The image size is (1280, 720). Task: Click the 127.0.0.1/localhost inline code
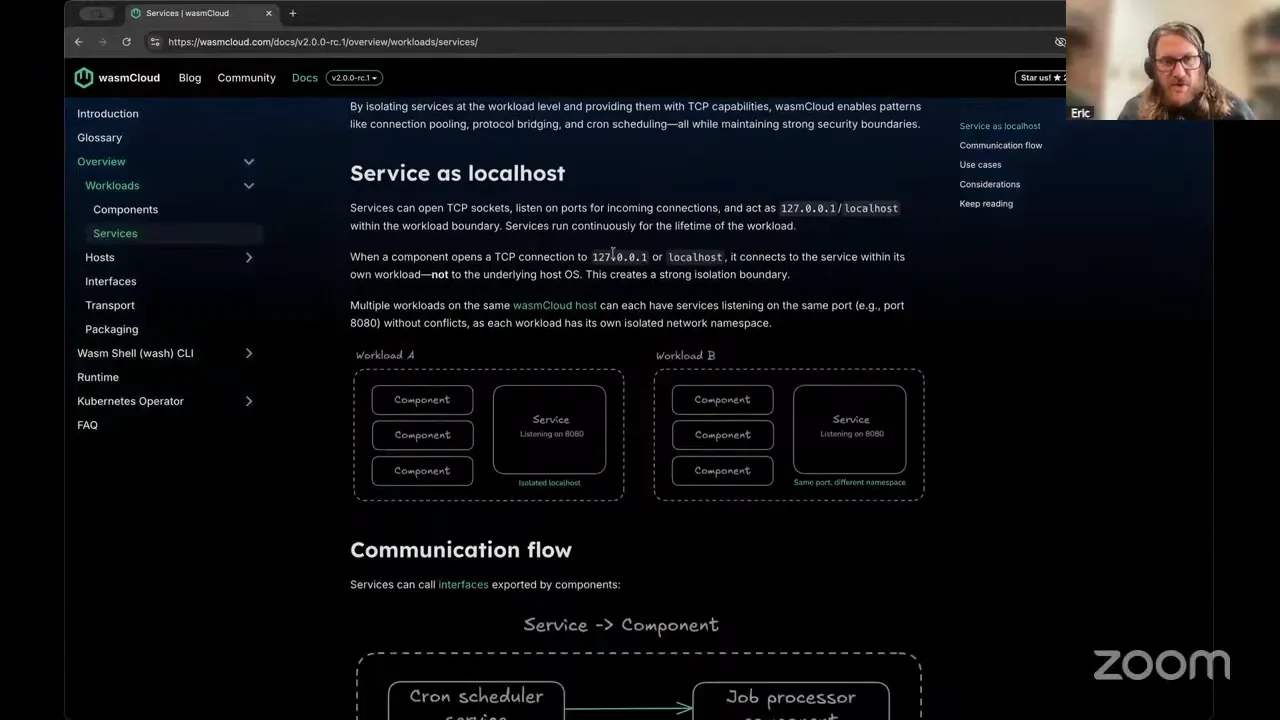[839, 208]
